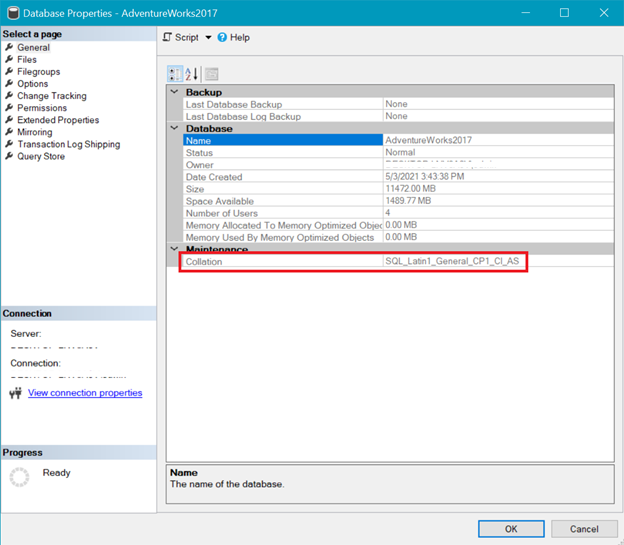This screenshot has width=624, height=545.
Task: Click the wrench icon beside Transaction Log Shipping
Action: point(9,144)
